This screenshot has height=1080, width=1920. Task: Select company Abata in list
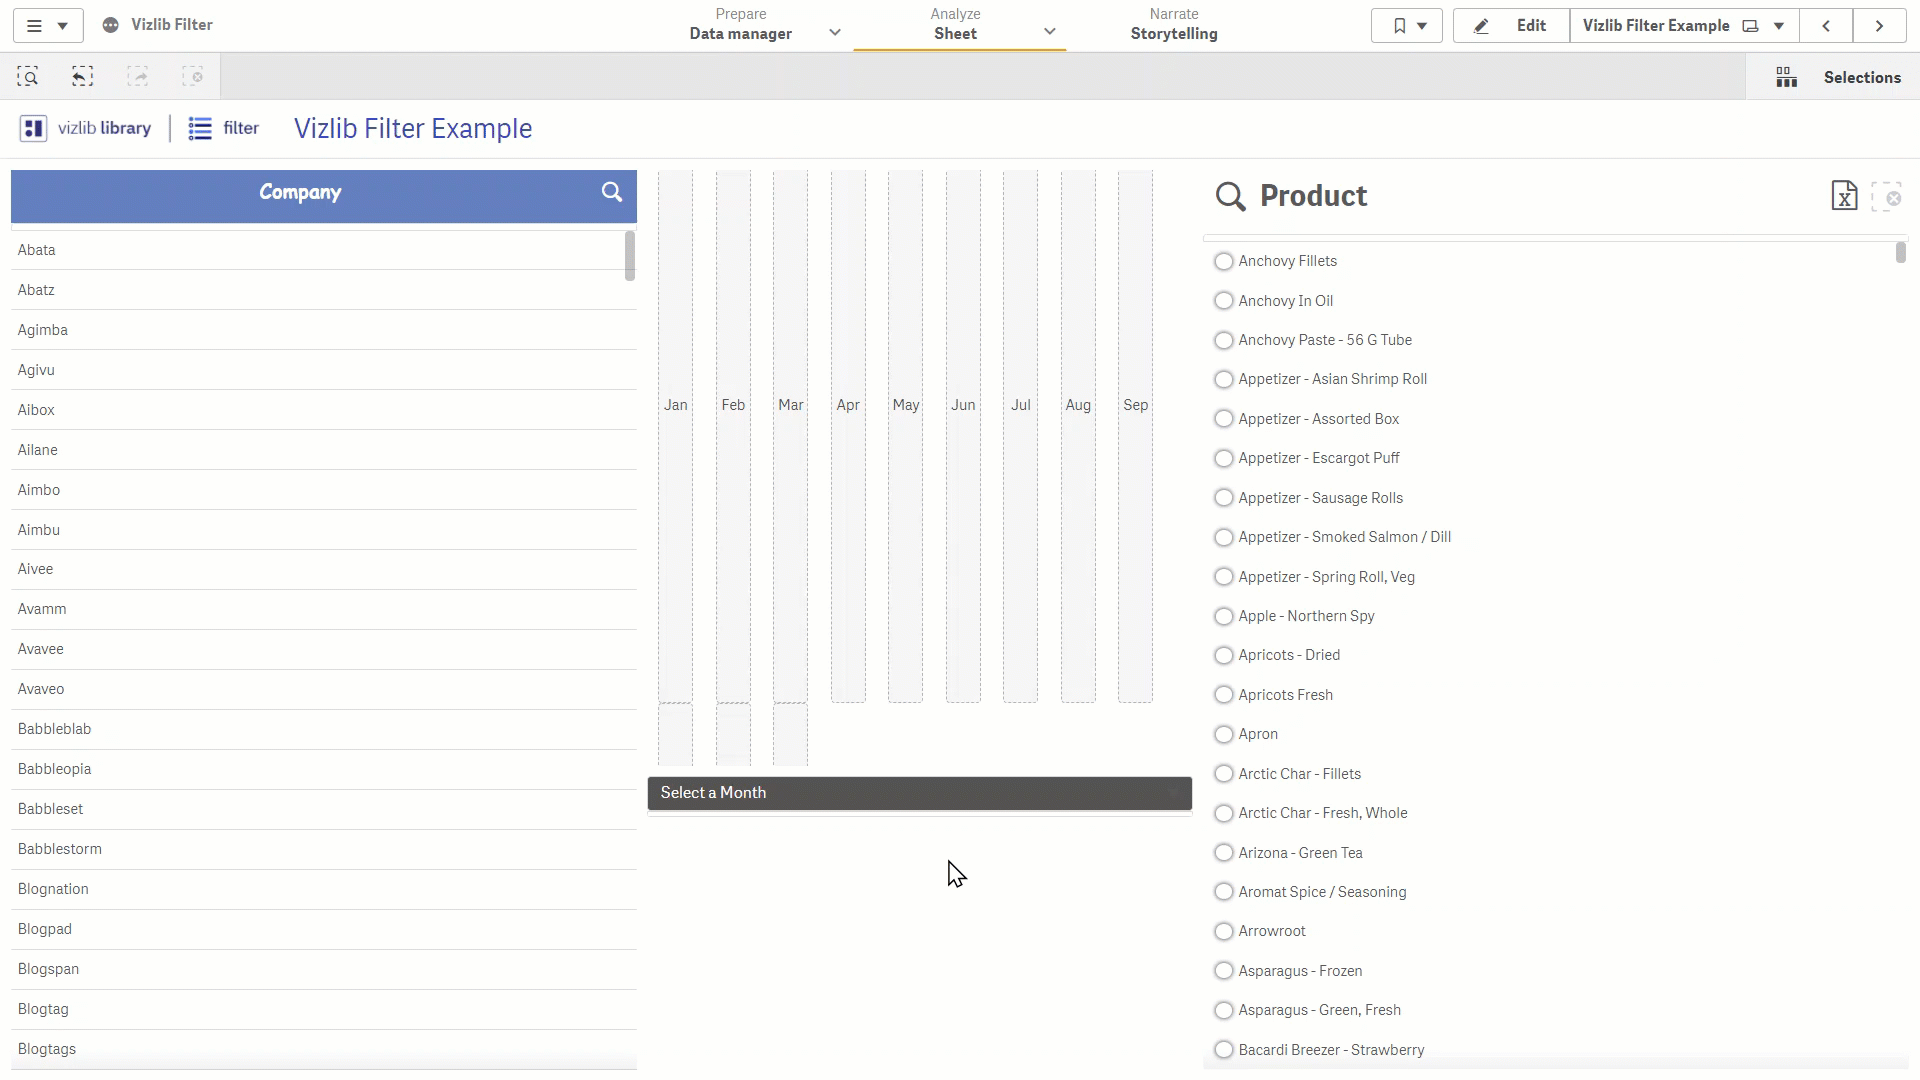pyautogui.click(x=324, y=250)
